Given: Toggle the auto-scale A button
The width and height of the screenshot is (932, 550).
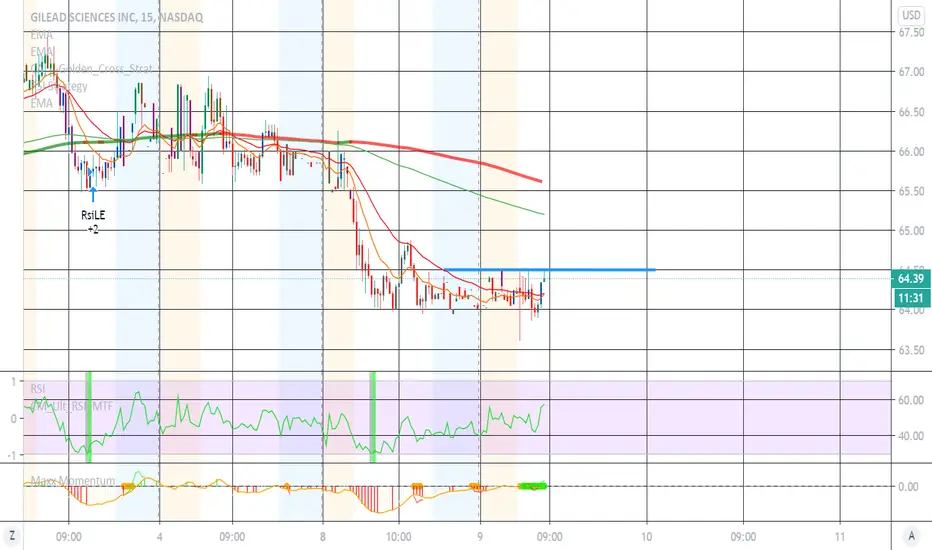Looking at the screenshot, I should (x=911, y=536).
